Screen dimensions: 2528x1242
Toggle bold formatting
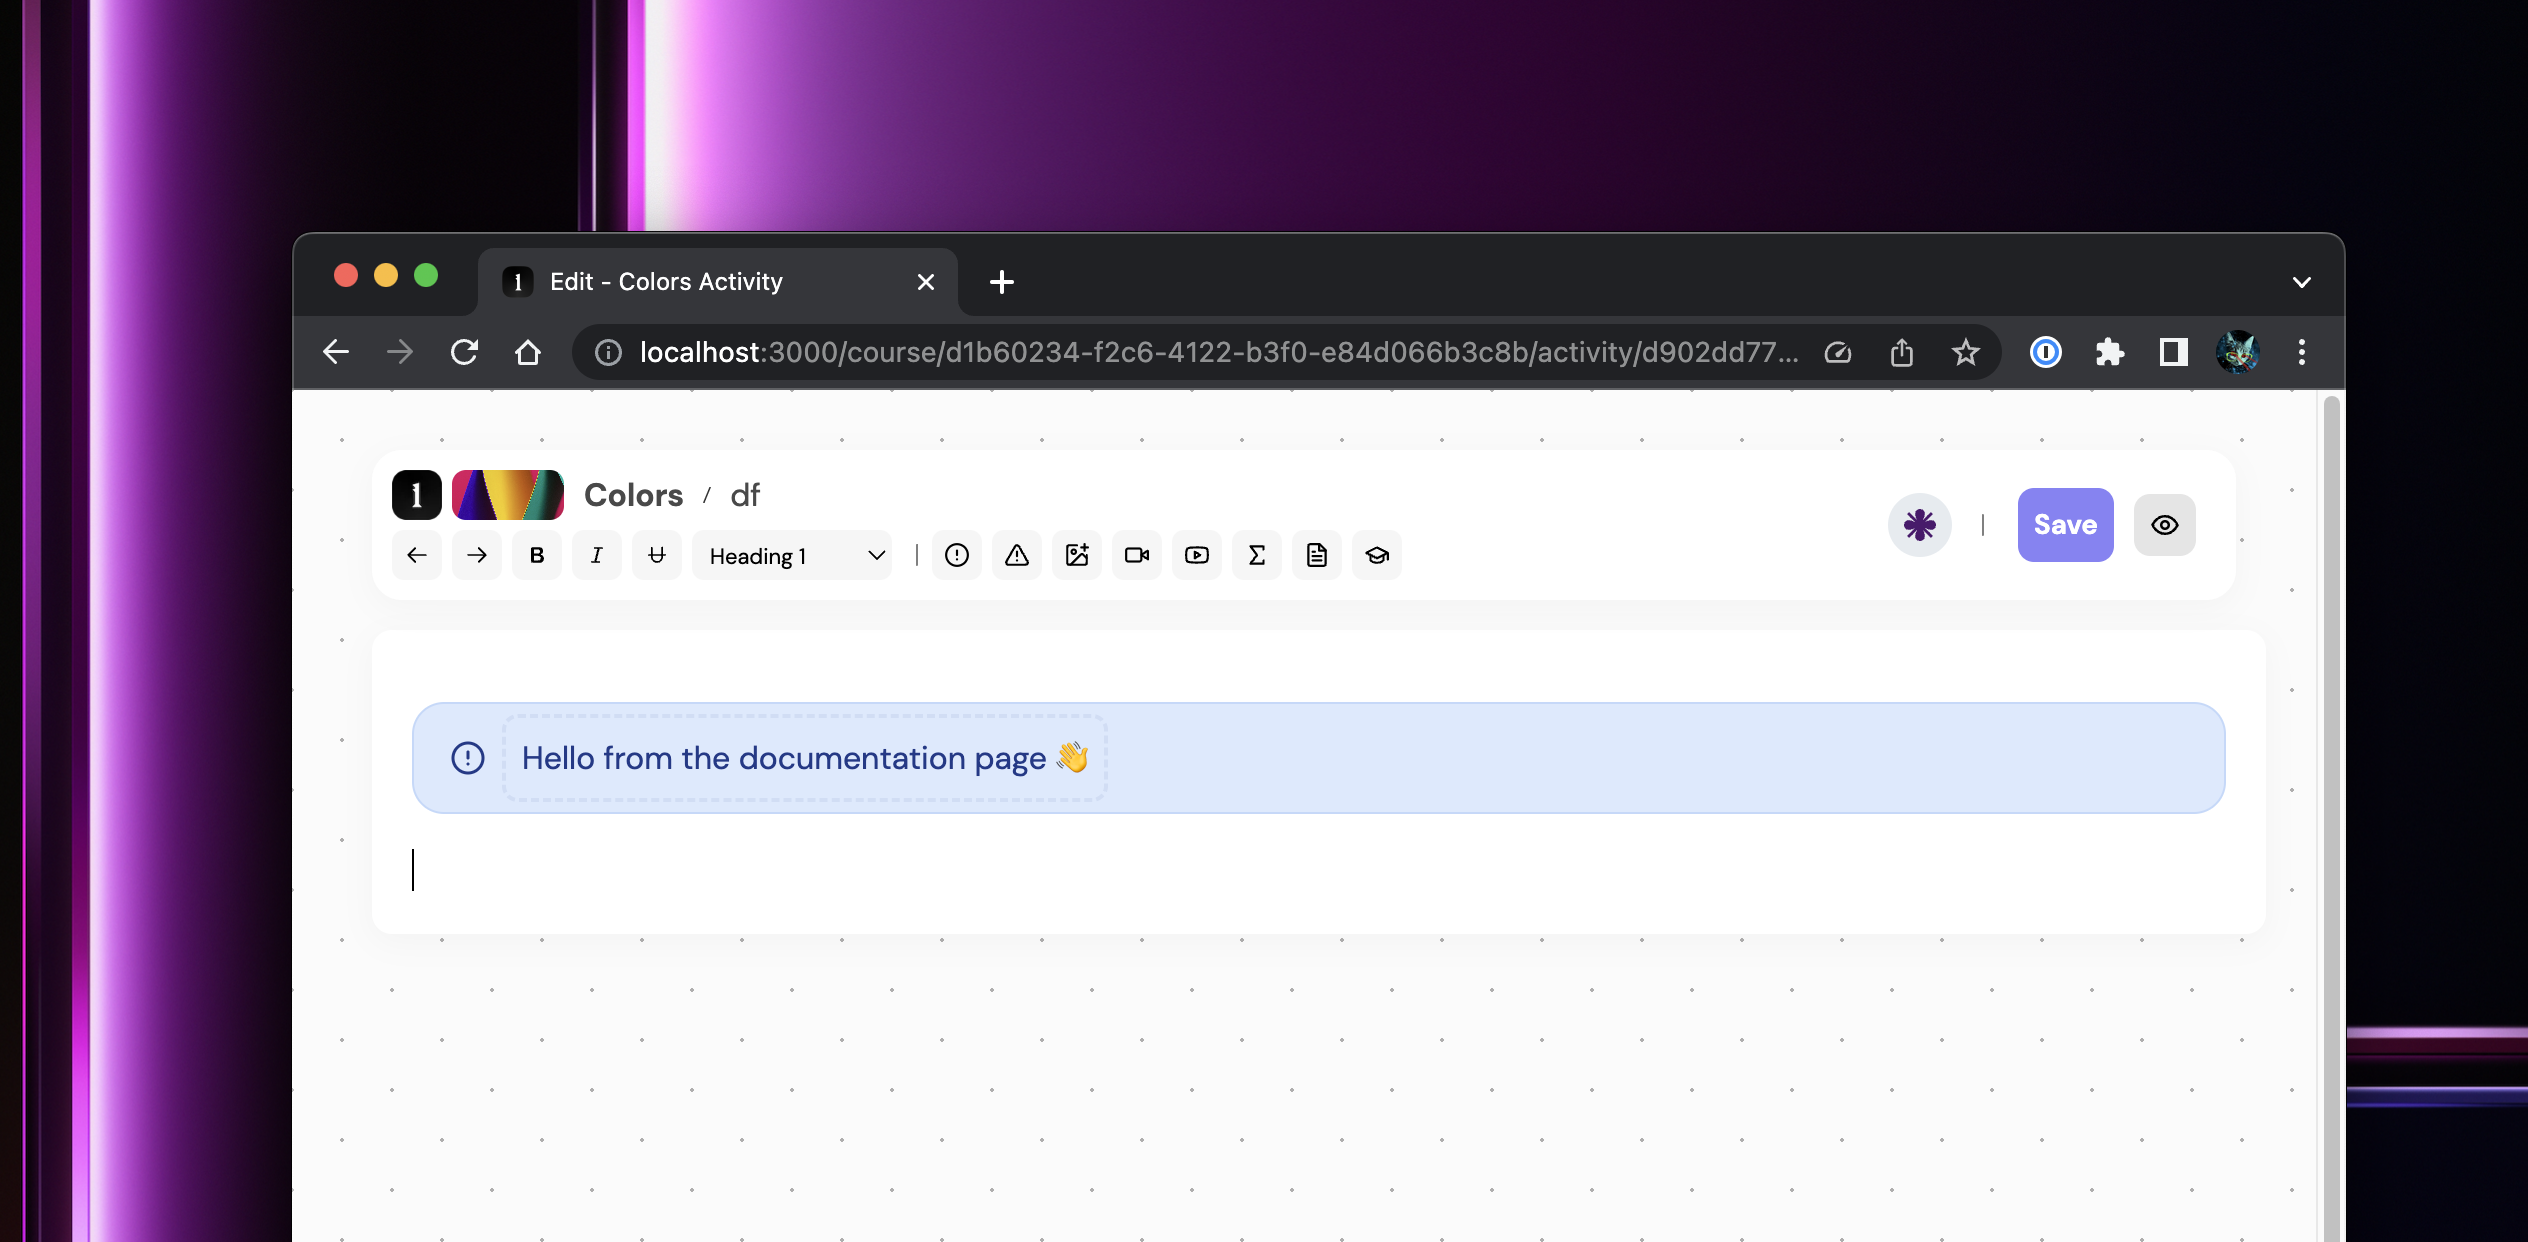pos(537,555)
